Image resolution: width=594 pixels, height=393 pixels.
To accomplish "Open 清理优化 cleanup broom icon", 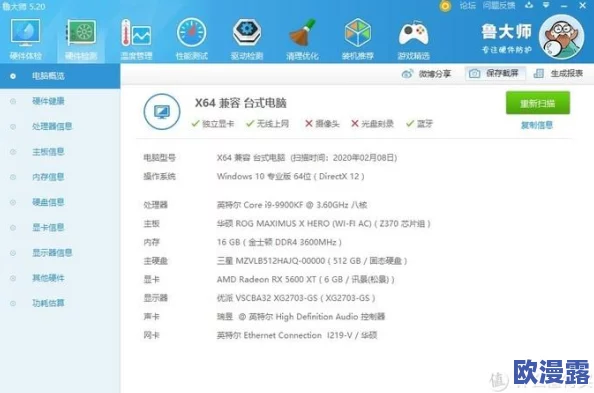I will tap(302, 39).
